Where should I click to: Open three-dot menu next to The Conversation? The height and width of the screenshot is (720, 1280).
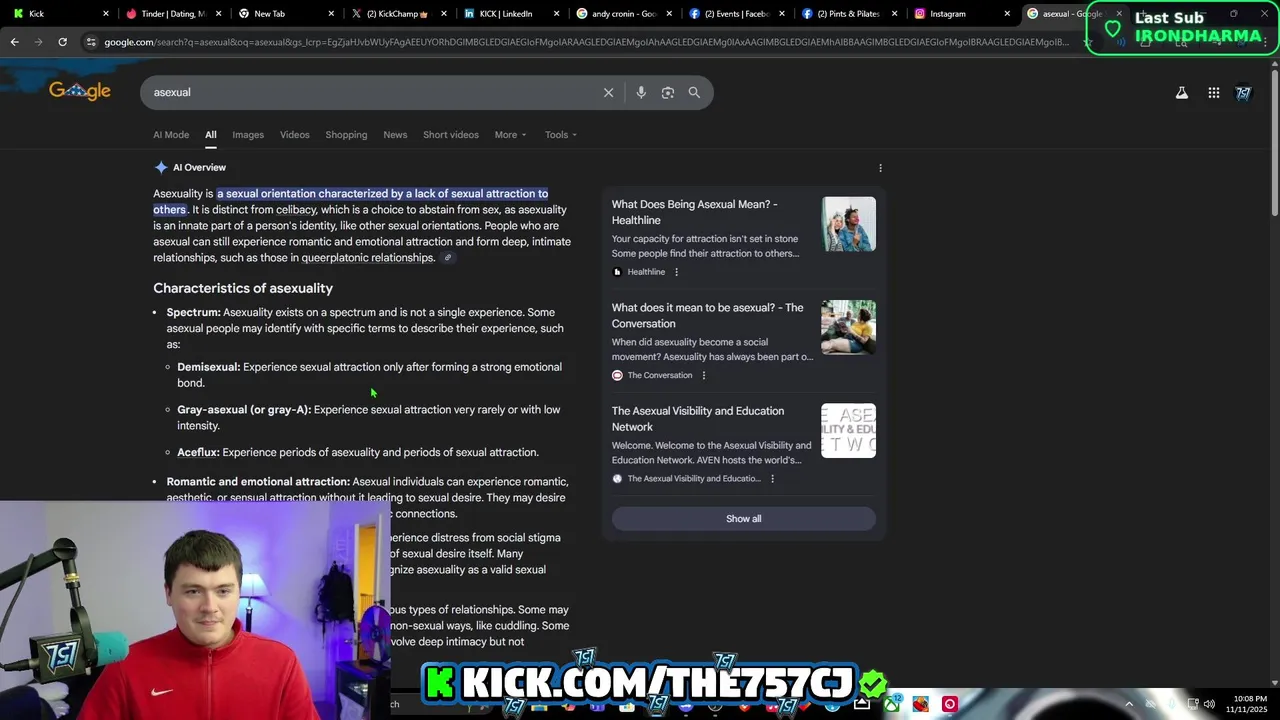pos(704,375)
